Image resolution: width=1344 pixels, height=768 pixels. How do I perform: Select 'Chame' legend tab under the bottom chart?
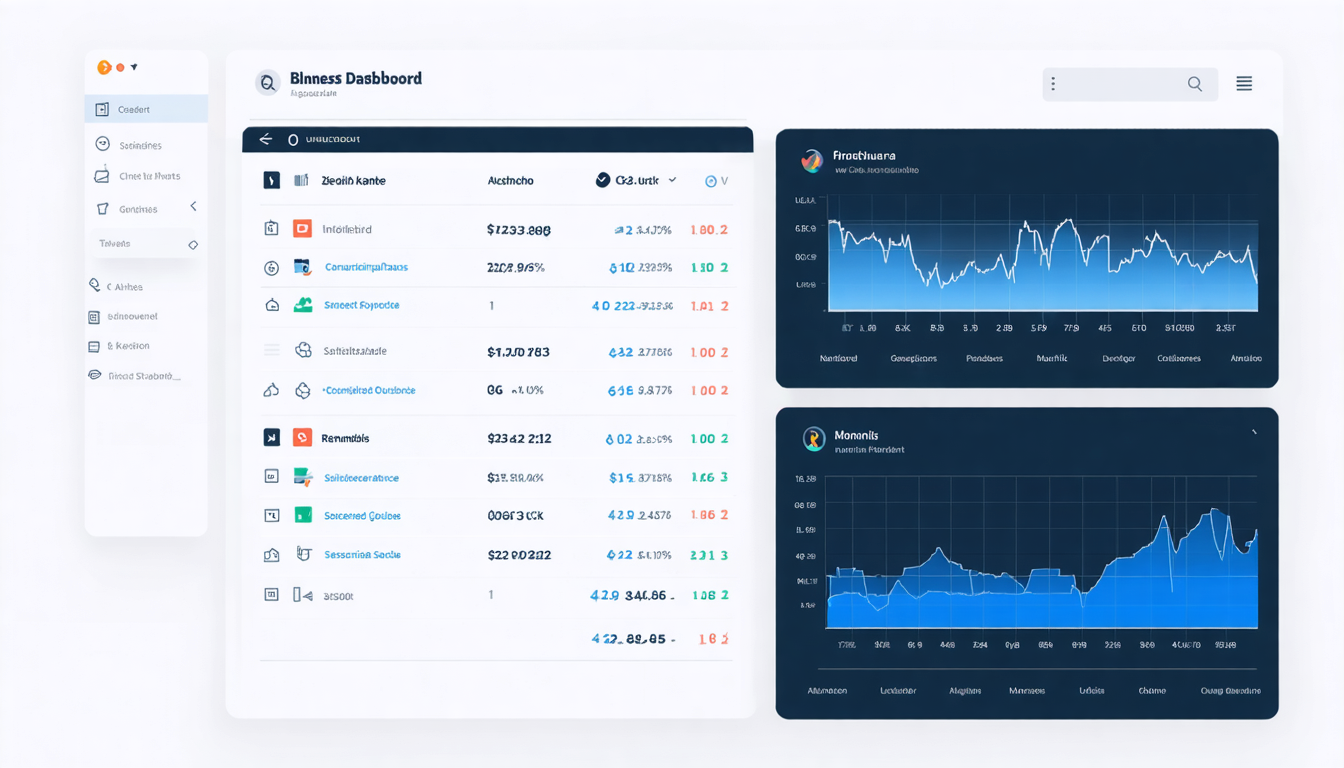[x=1152, y=690]
